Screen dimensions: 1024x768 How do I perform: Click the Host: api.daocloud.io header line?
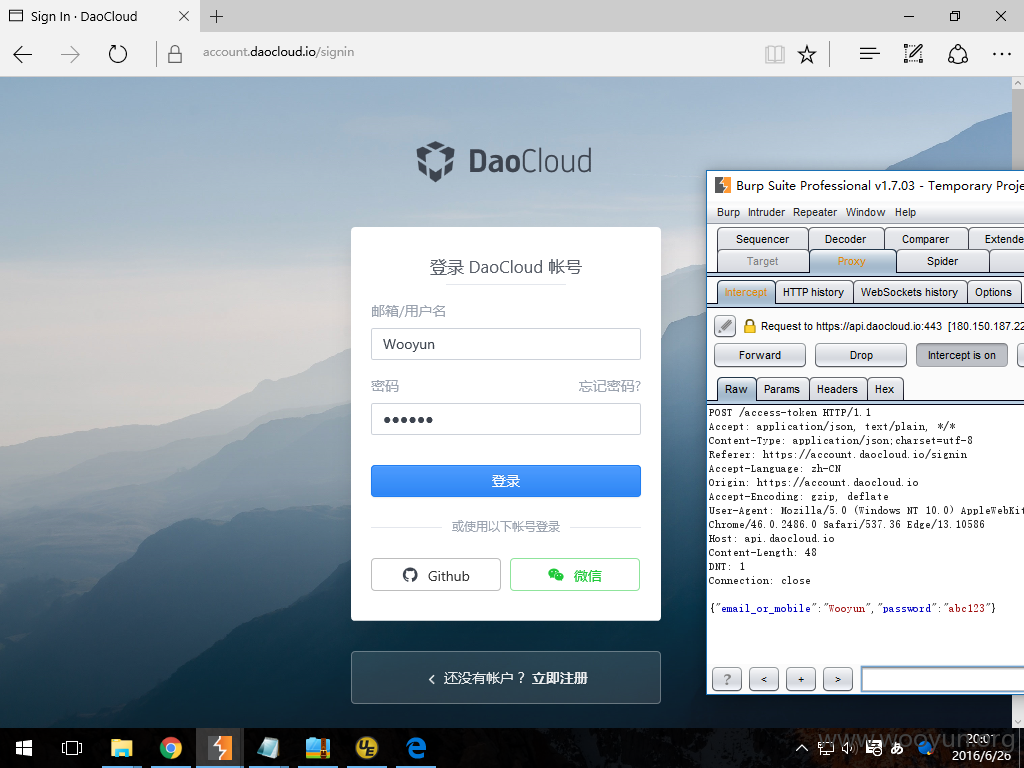coord(771,539)
